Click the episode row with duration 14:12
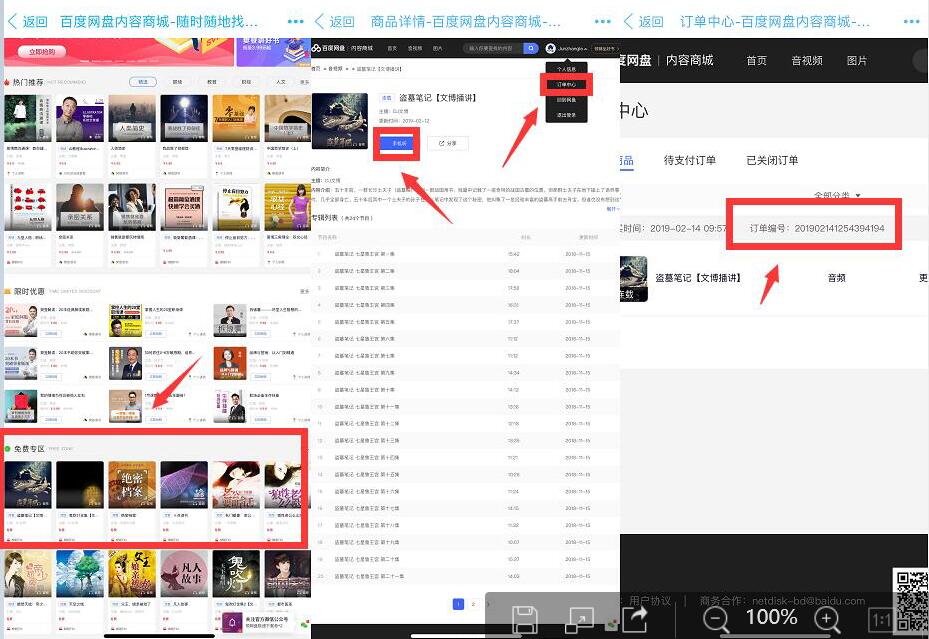The width and height of the screenshot is (929, 639). 465,390
